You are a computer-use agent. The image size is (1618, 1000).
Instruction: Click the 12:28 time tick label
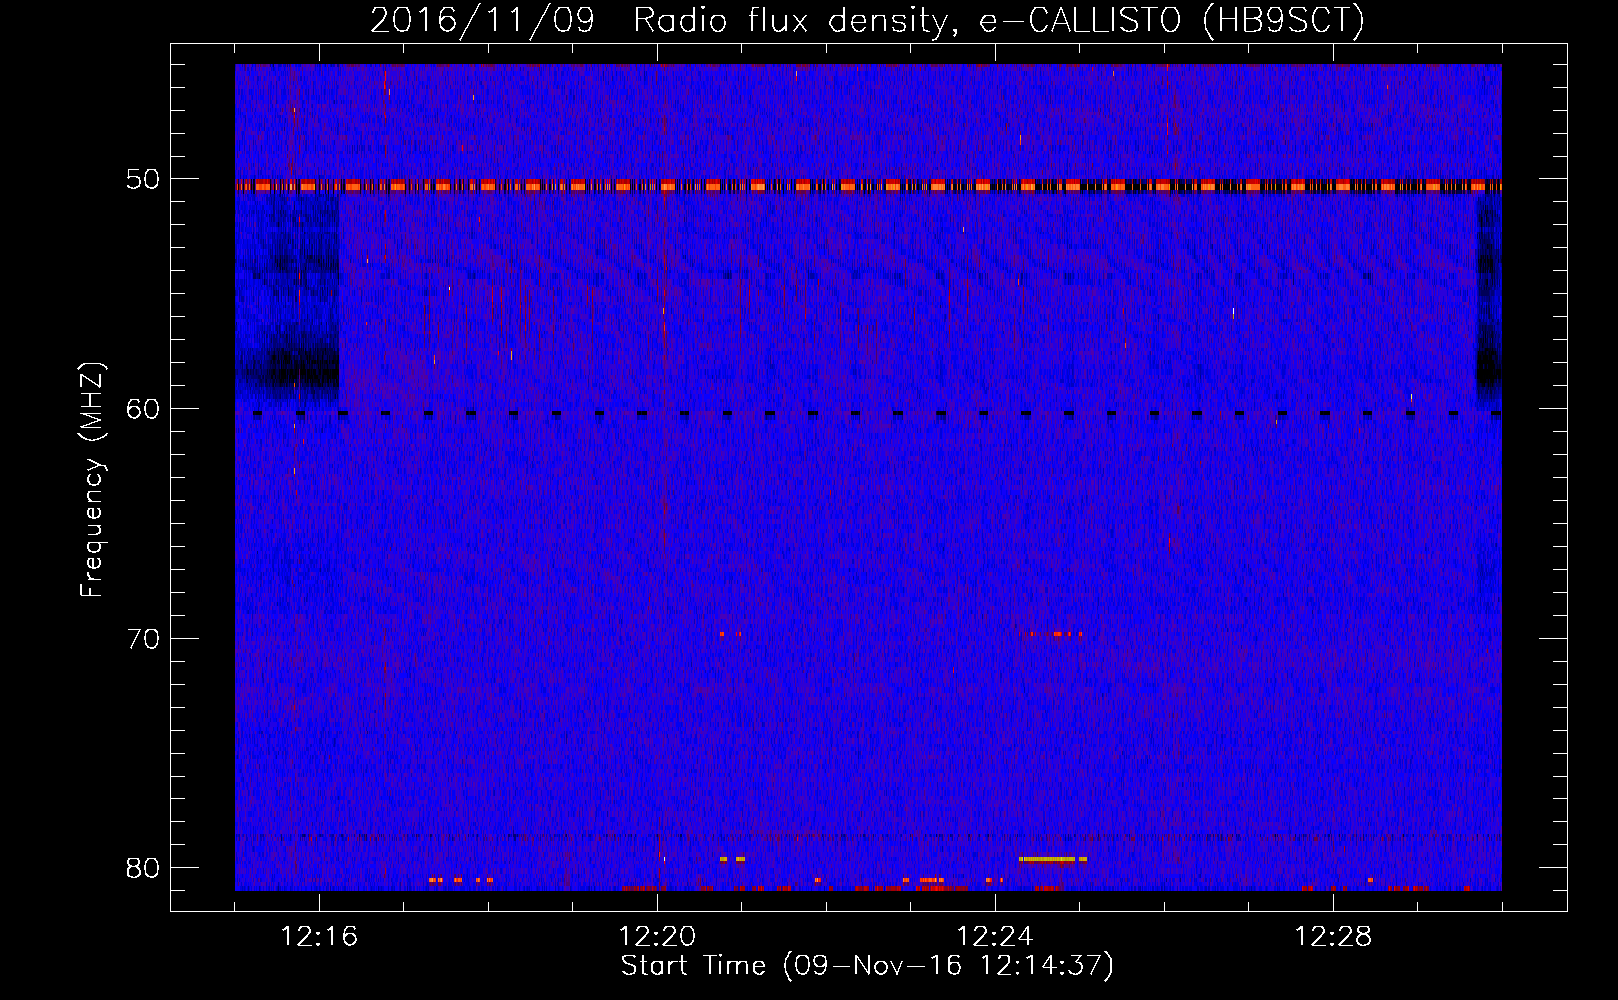pyautogui.click(x=1333, y=937)
